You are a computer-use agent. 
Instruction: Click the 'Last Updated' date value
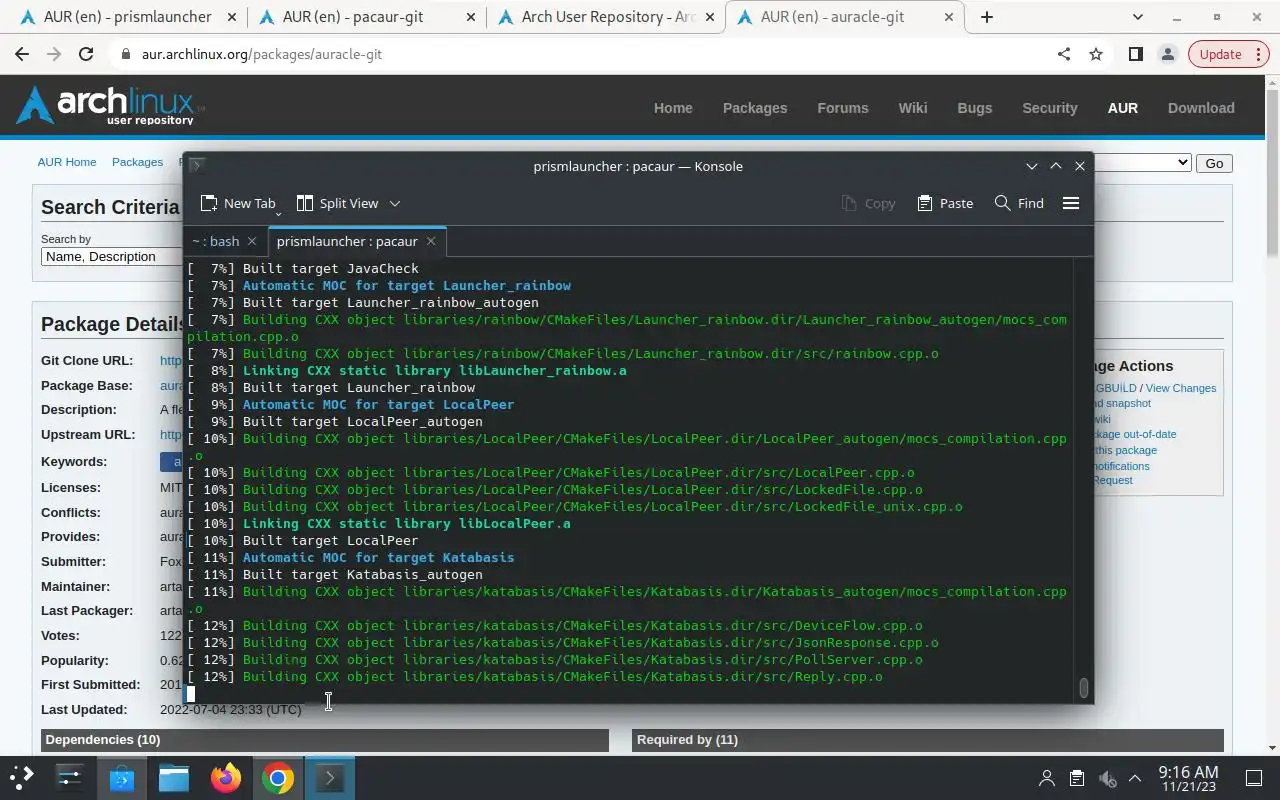pos(230,710)
